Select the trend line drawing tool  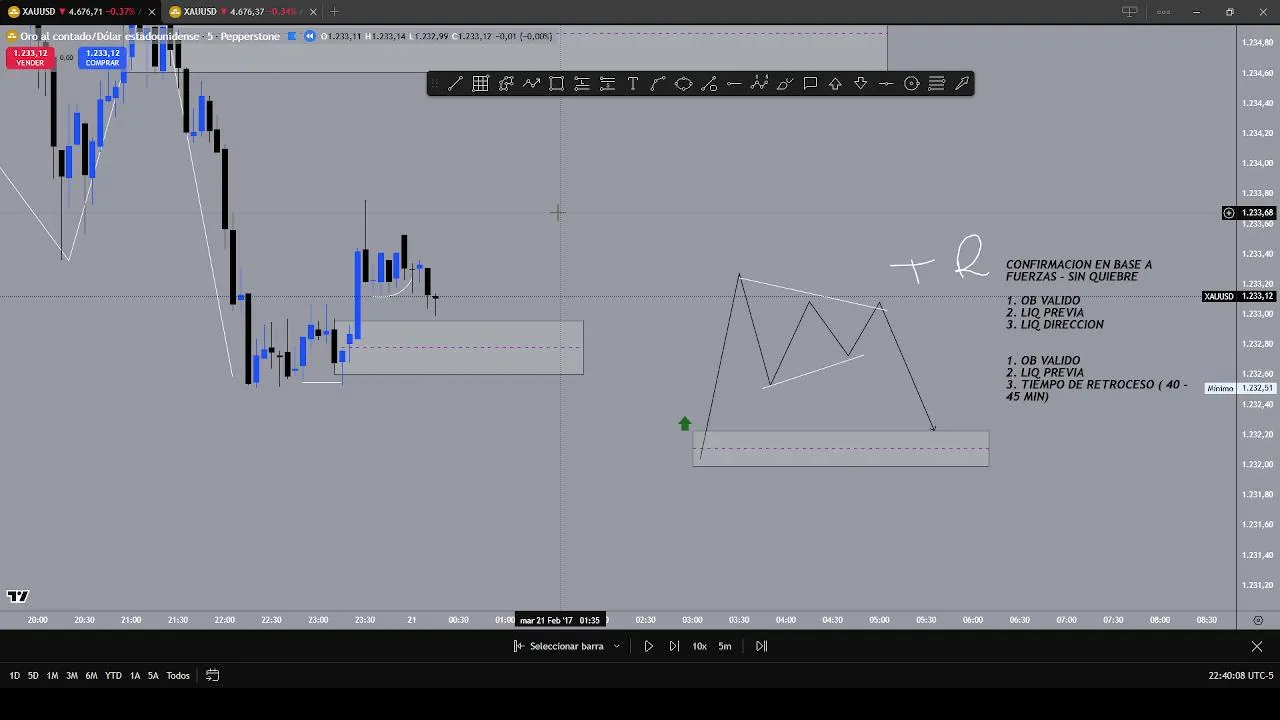[x=455, y=84]
